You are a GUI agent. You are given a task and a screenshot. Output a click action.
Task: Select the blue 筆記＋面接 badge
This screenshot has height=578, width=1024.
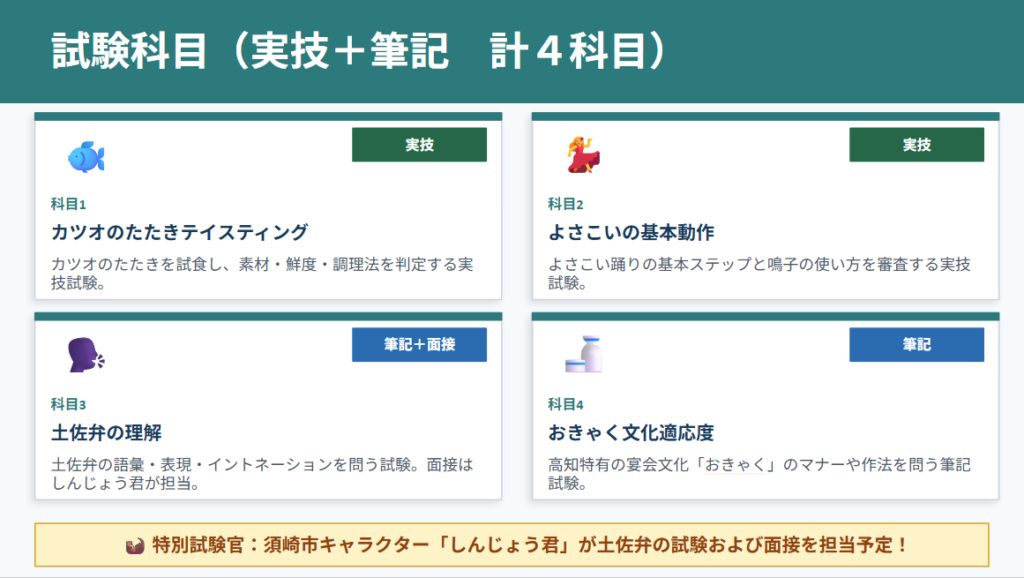(419, 345)
